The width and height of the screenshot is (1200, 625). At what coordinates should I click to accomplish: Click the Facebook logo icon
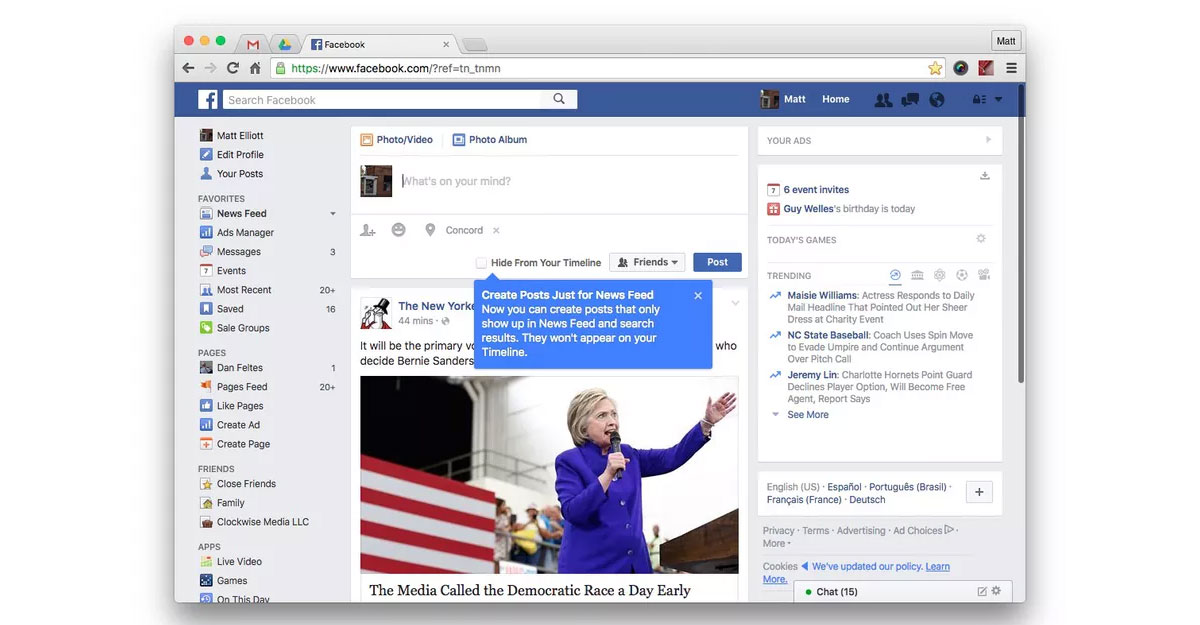click(x=208, y=99)
